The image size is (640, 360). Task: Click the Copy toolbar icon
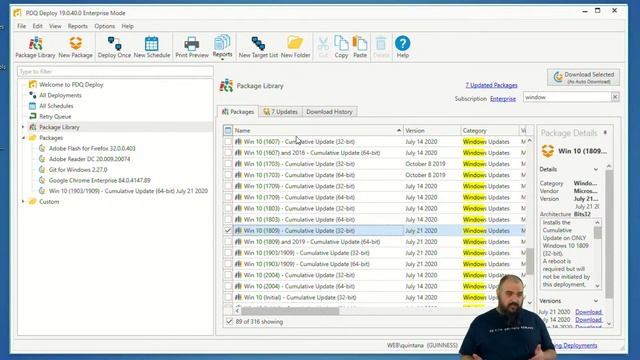pos(341,47)
